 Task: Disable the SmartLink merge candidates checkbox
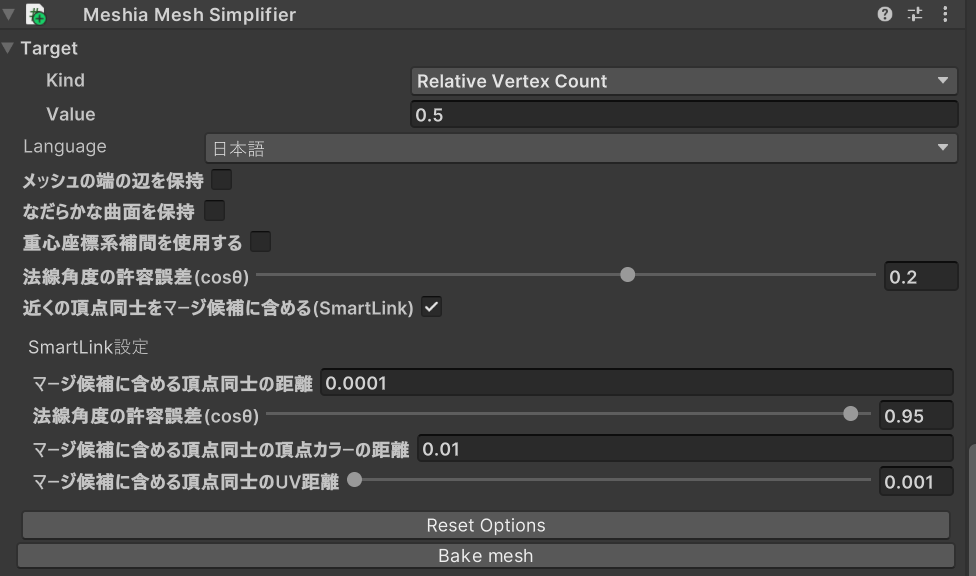pos(431,307)
